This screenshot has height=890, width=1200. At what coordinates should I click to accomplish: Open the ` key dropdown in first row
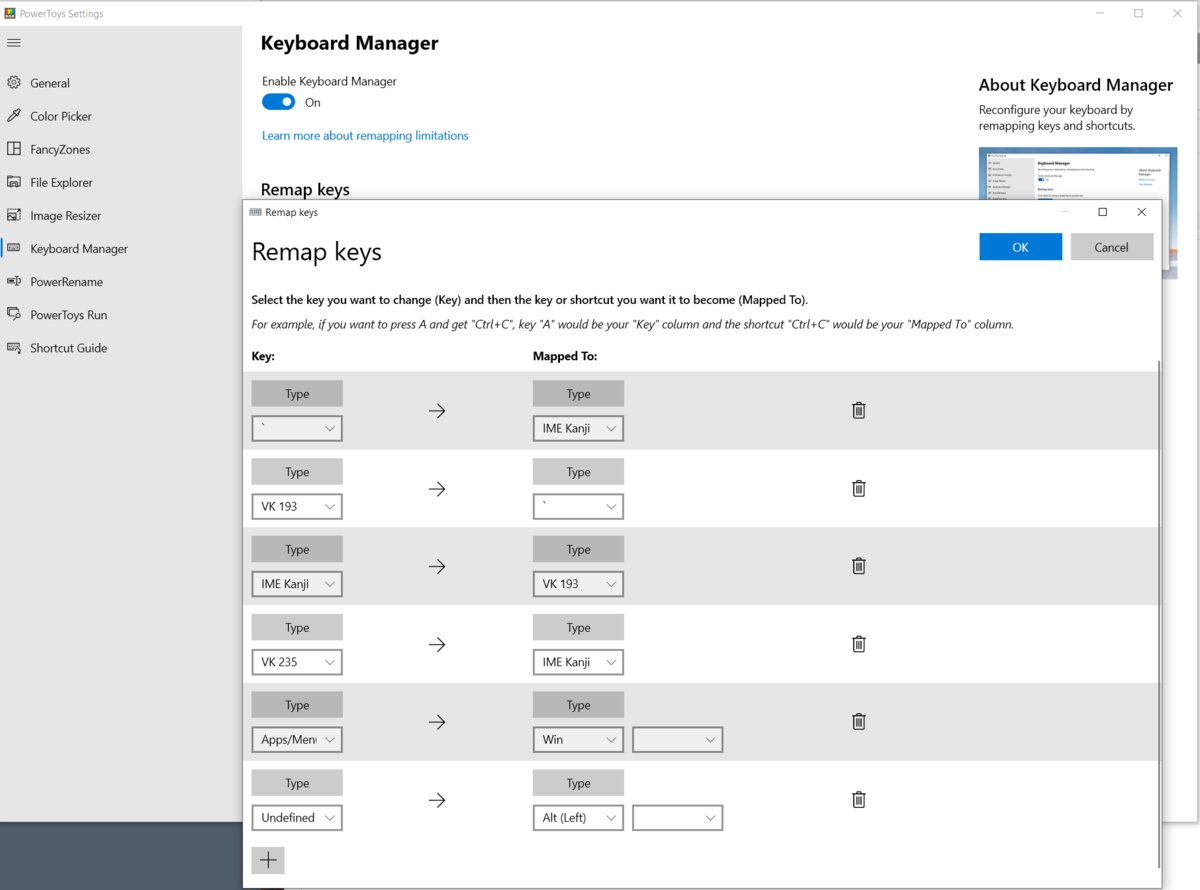(x=297, y=428)
